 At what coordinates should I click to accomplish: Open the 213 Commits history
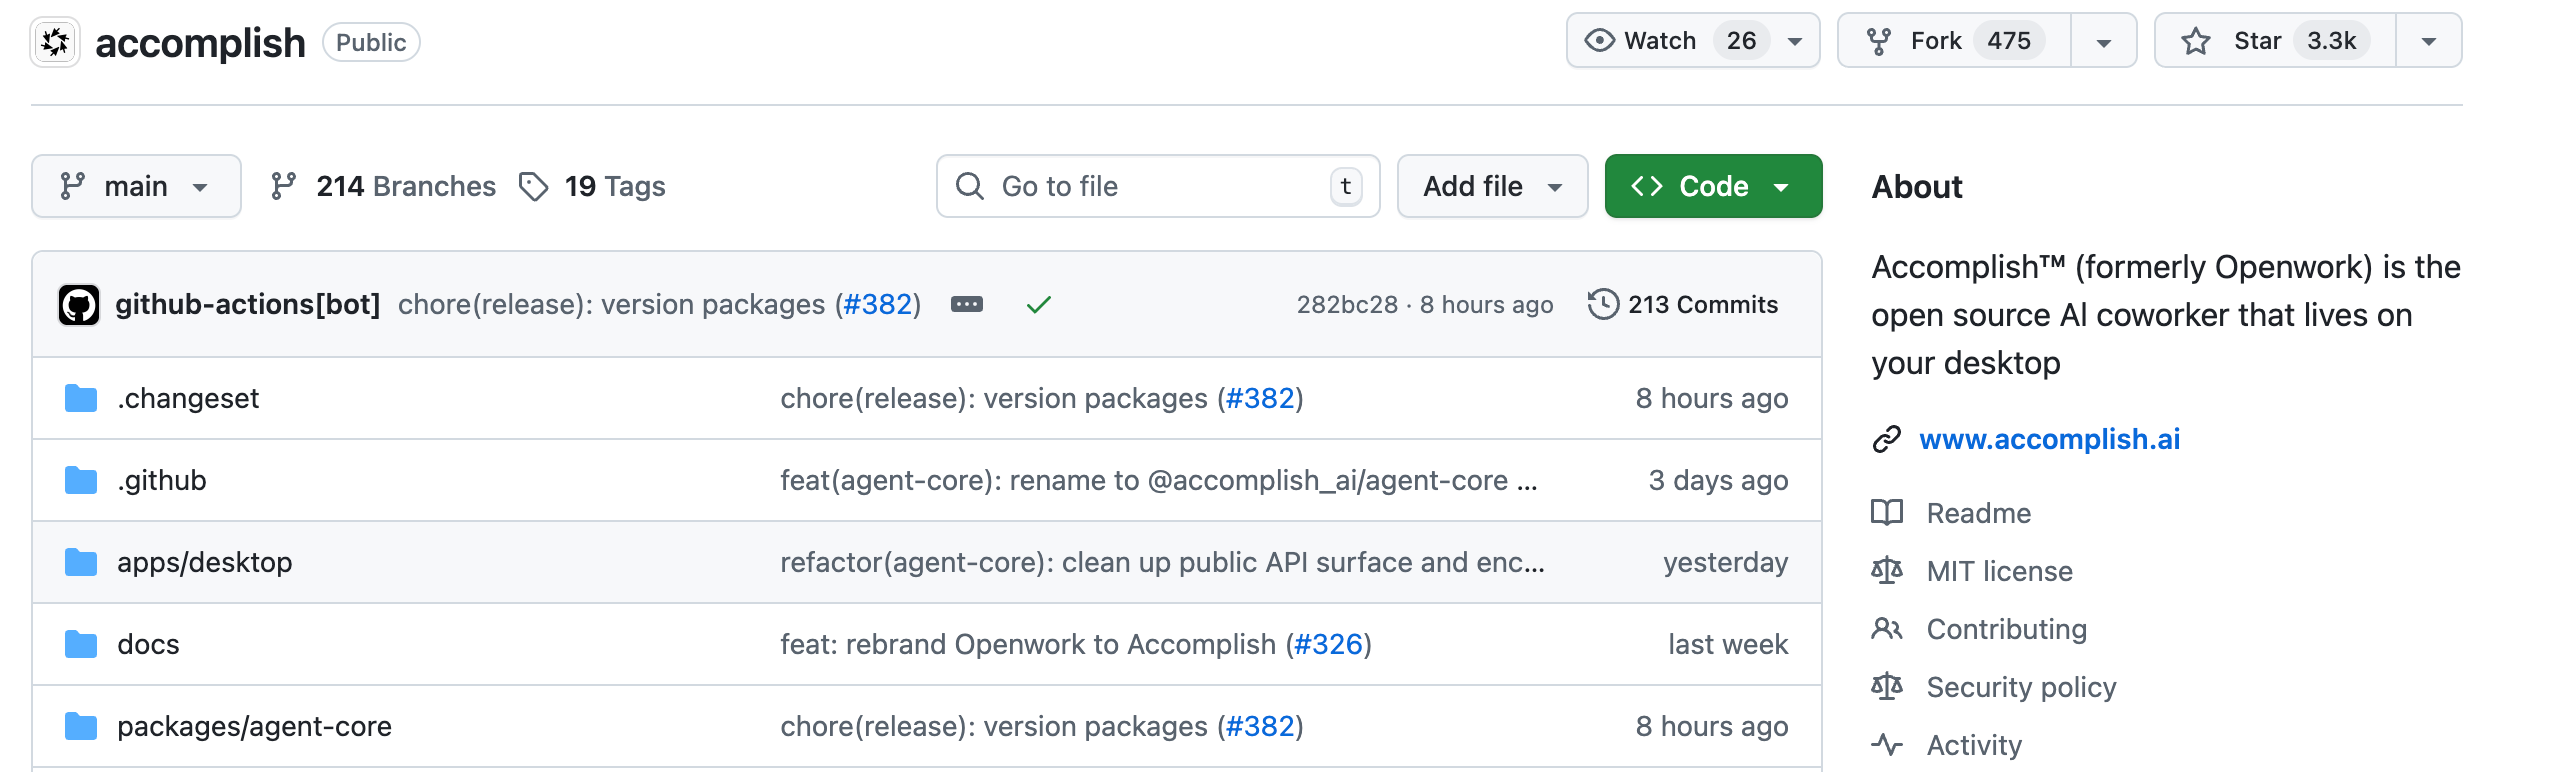[x=1683, y=305]
